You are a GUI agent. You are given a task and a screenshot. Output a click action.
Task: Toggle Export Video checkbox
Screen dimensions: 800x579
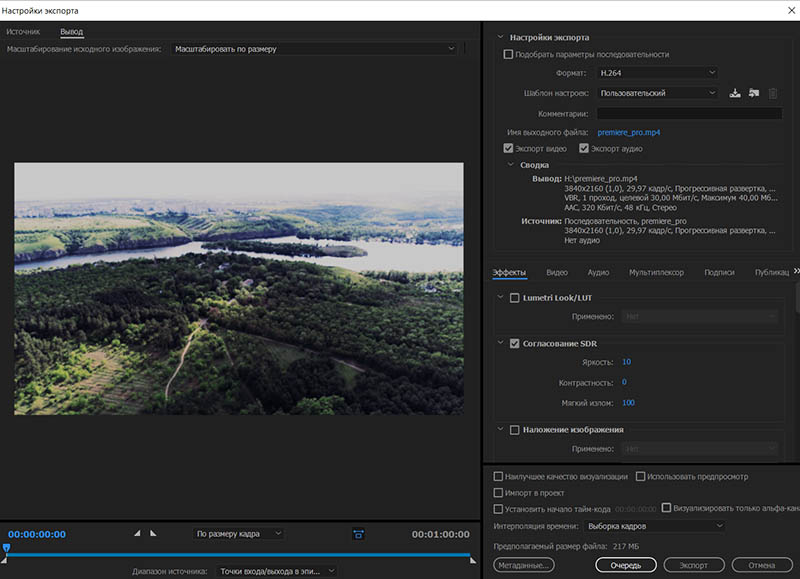coord(508,148)
